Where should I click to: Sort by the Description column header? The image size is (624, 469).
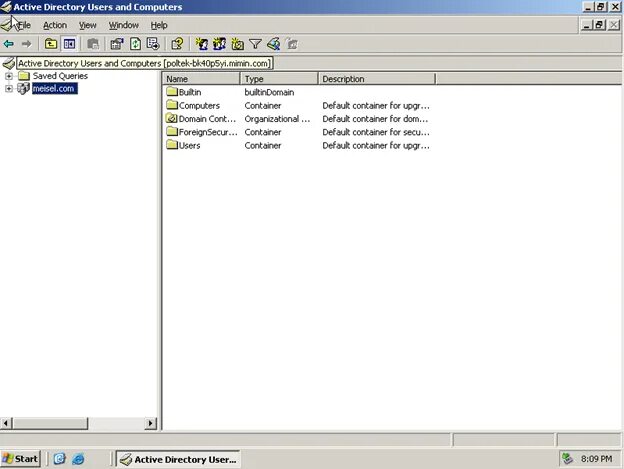pyautogui.click(x=376, y=79)
